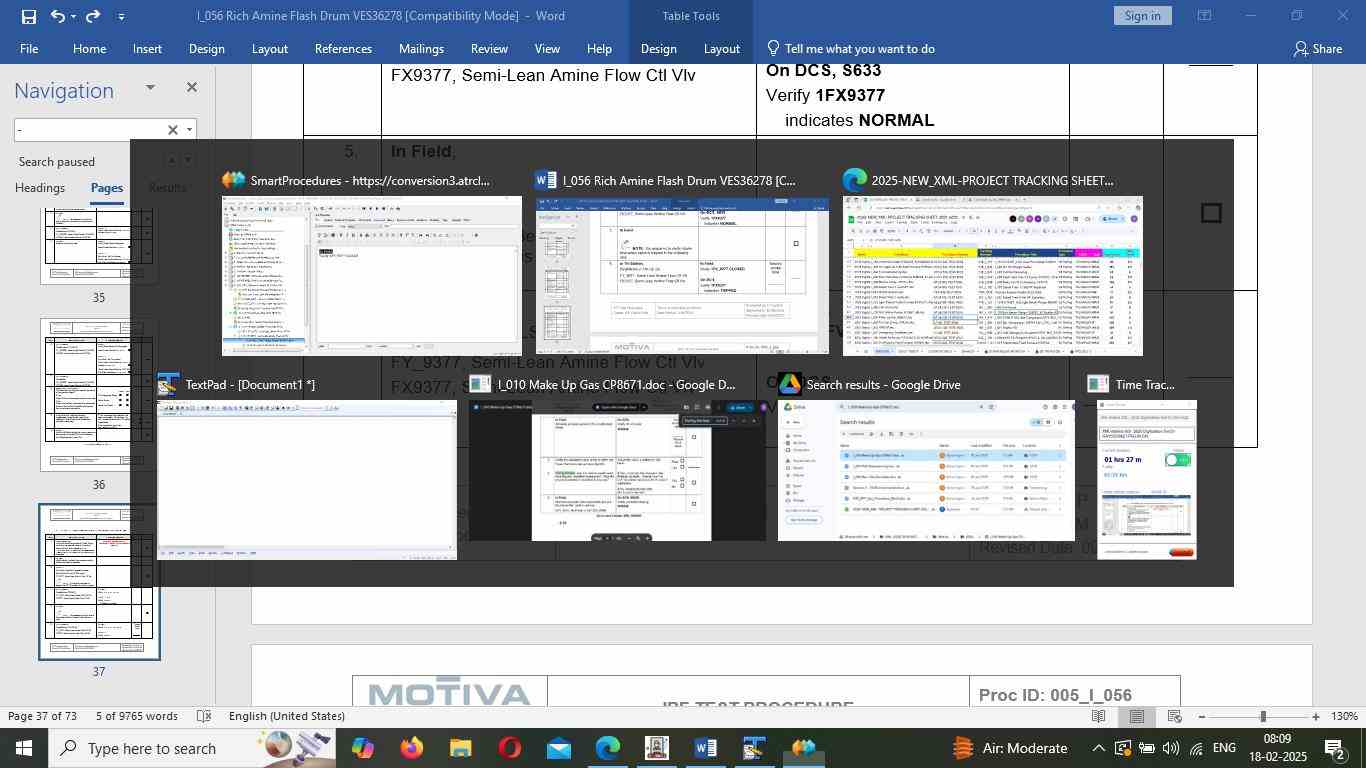1366x768 pixels.
Task: Click the Sign in button
Action: tap(1142, 16)
